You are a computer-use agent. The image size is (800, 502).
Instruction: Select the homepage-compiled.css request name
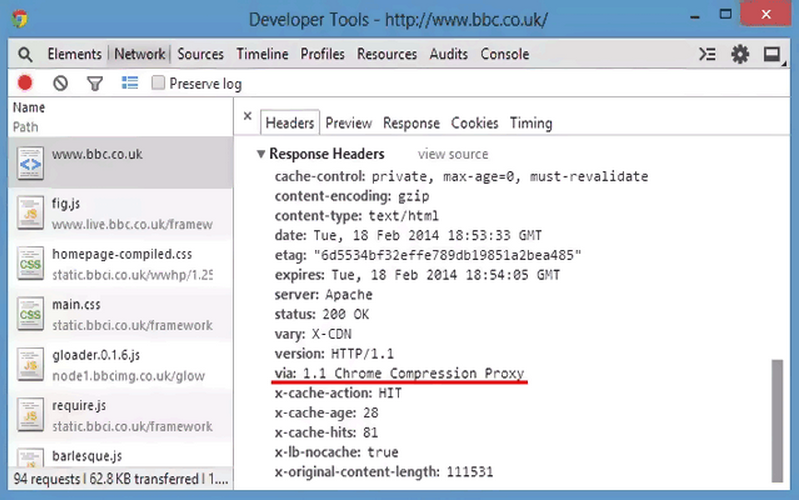(x=122, y=254)
